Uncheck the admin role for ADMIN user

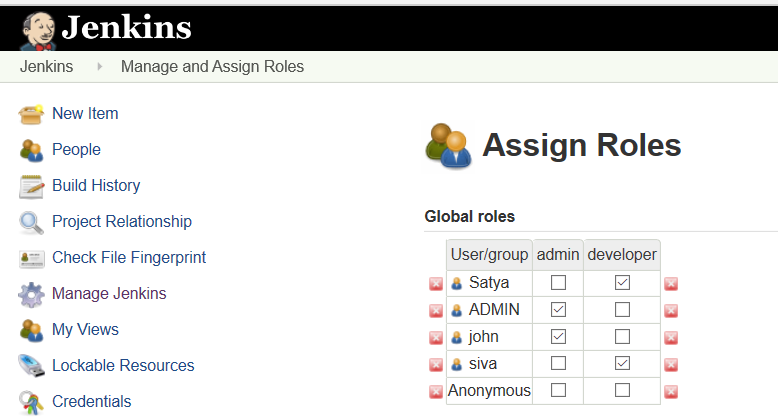(x=558, y=310)
